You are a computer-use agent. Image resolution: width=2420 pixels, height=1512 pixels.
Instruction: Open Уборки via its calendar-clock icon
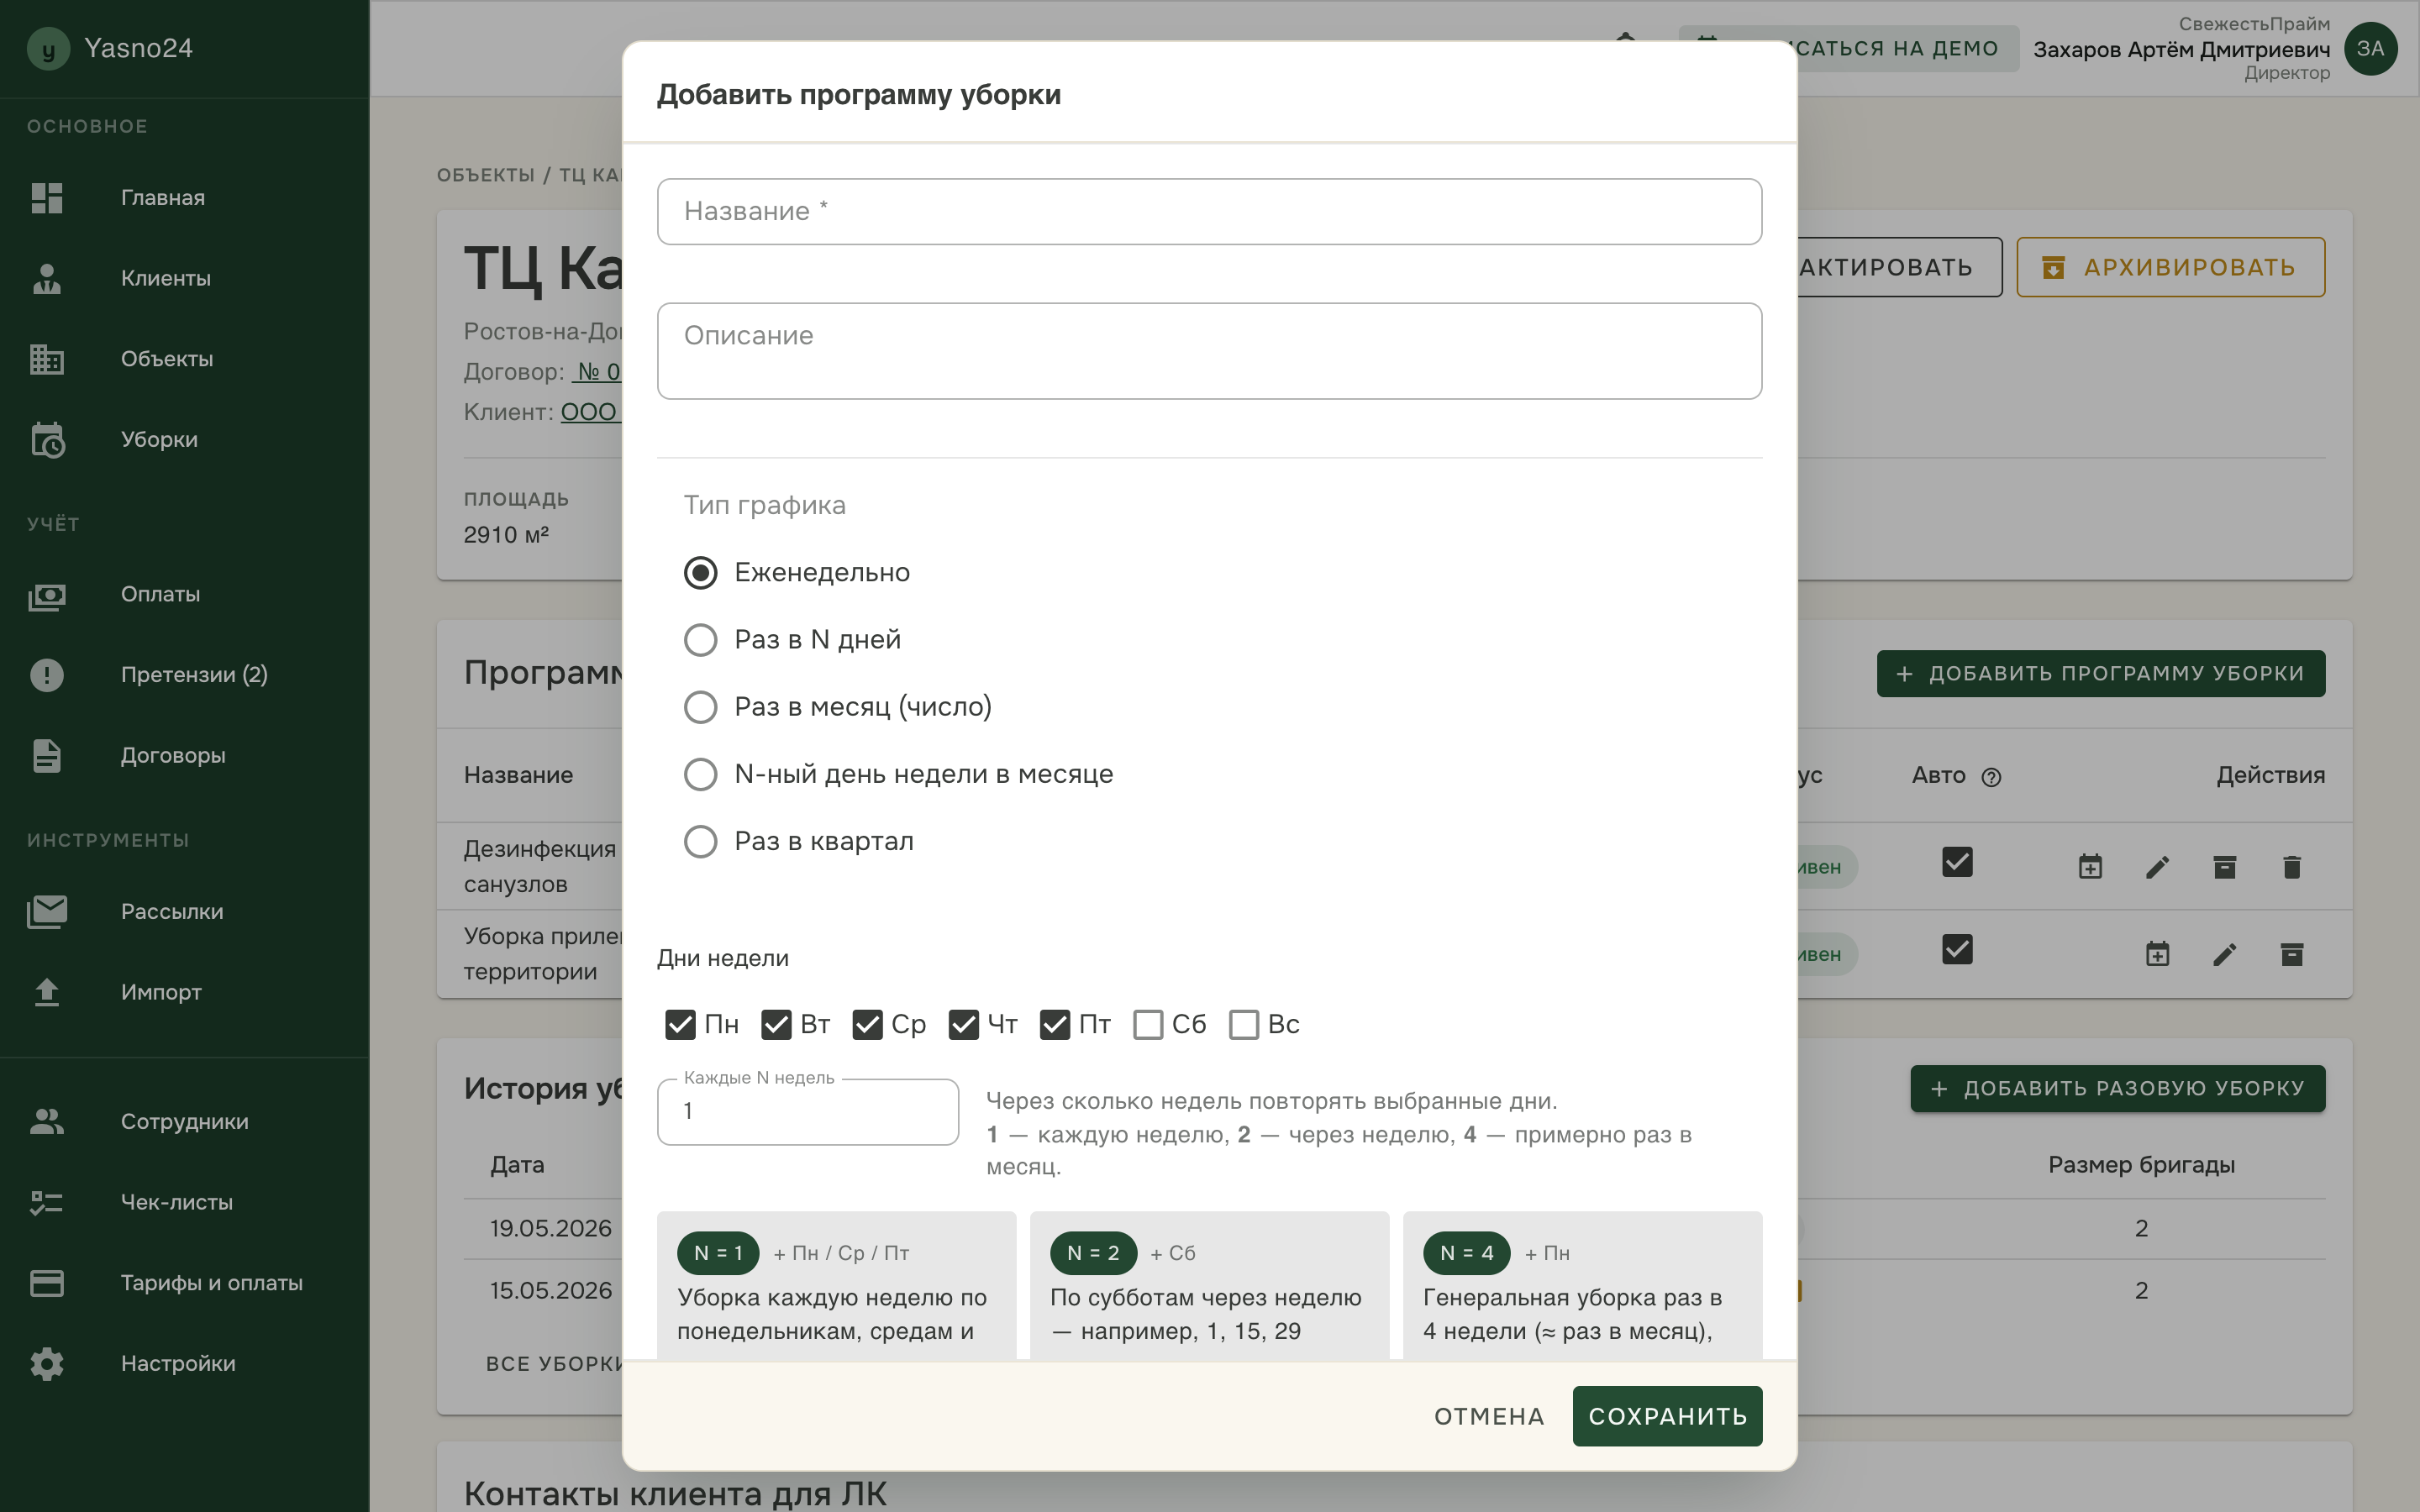pyautogui.click(x=47, y=440)
